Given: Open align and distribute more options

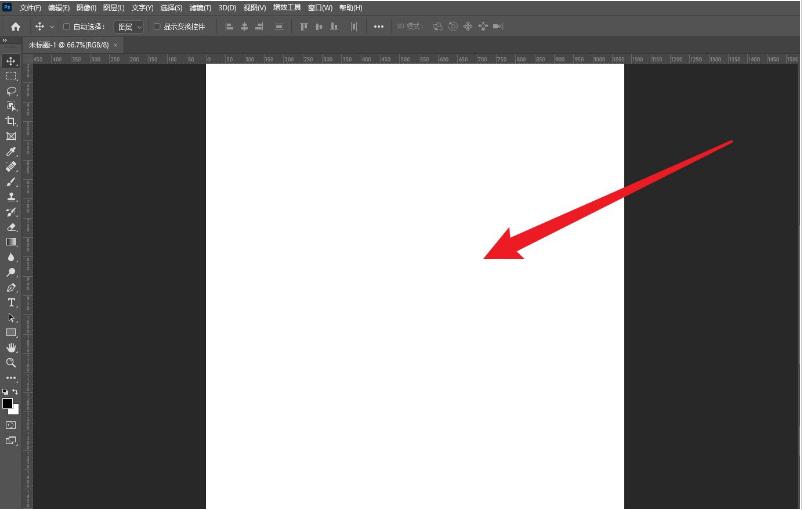Looking at the screenshot, I should [378, 27].
